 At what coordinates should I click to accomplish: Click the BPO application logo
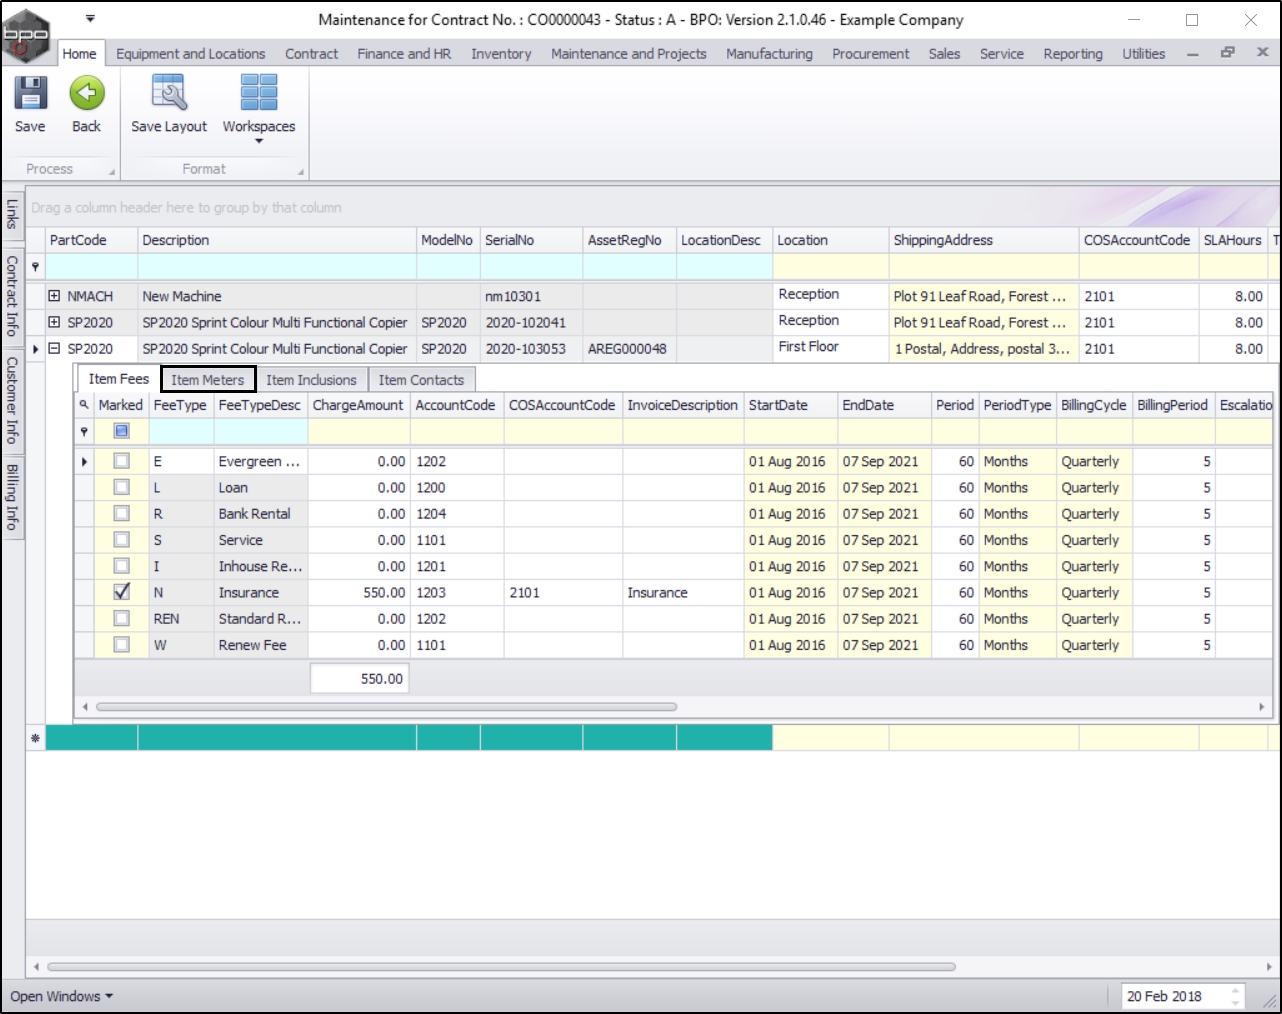(x=26, y=34)
